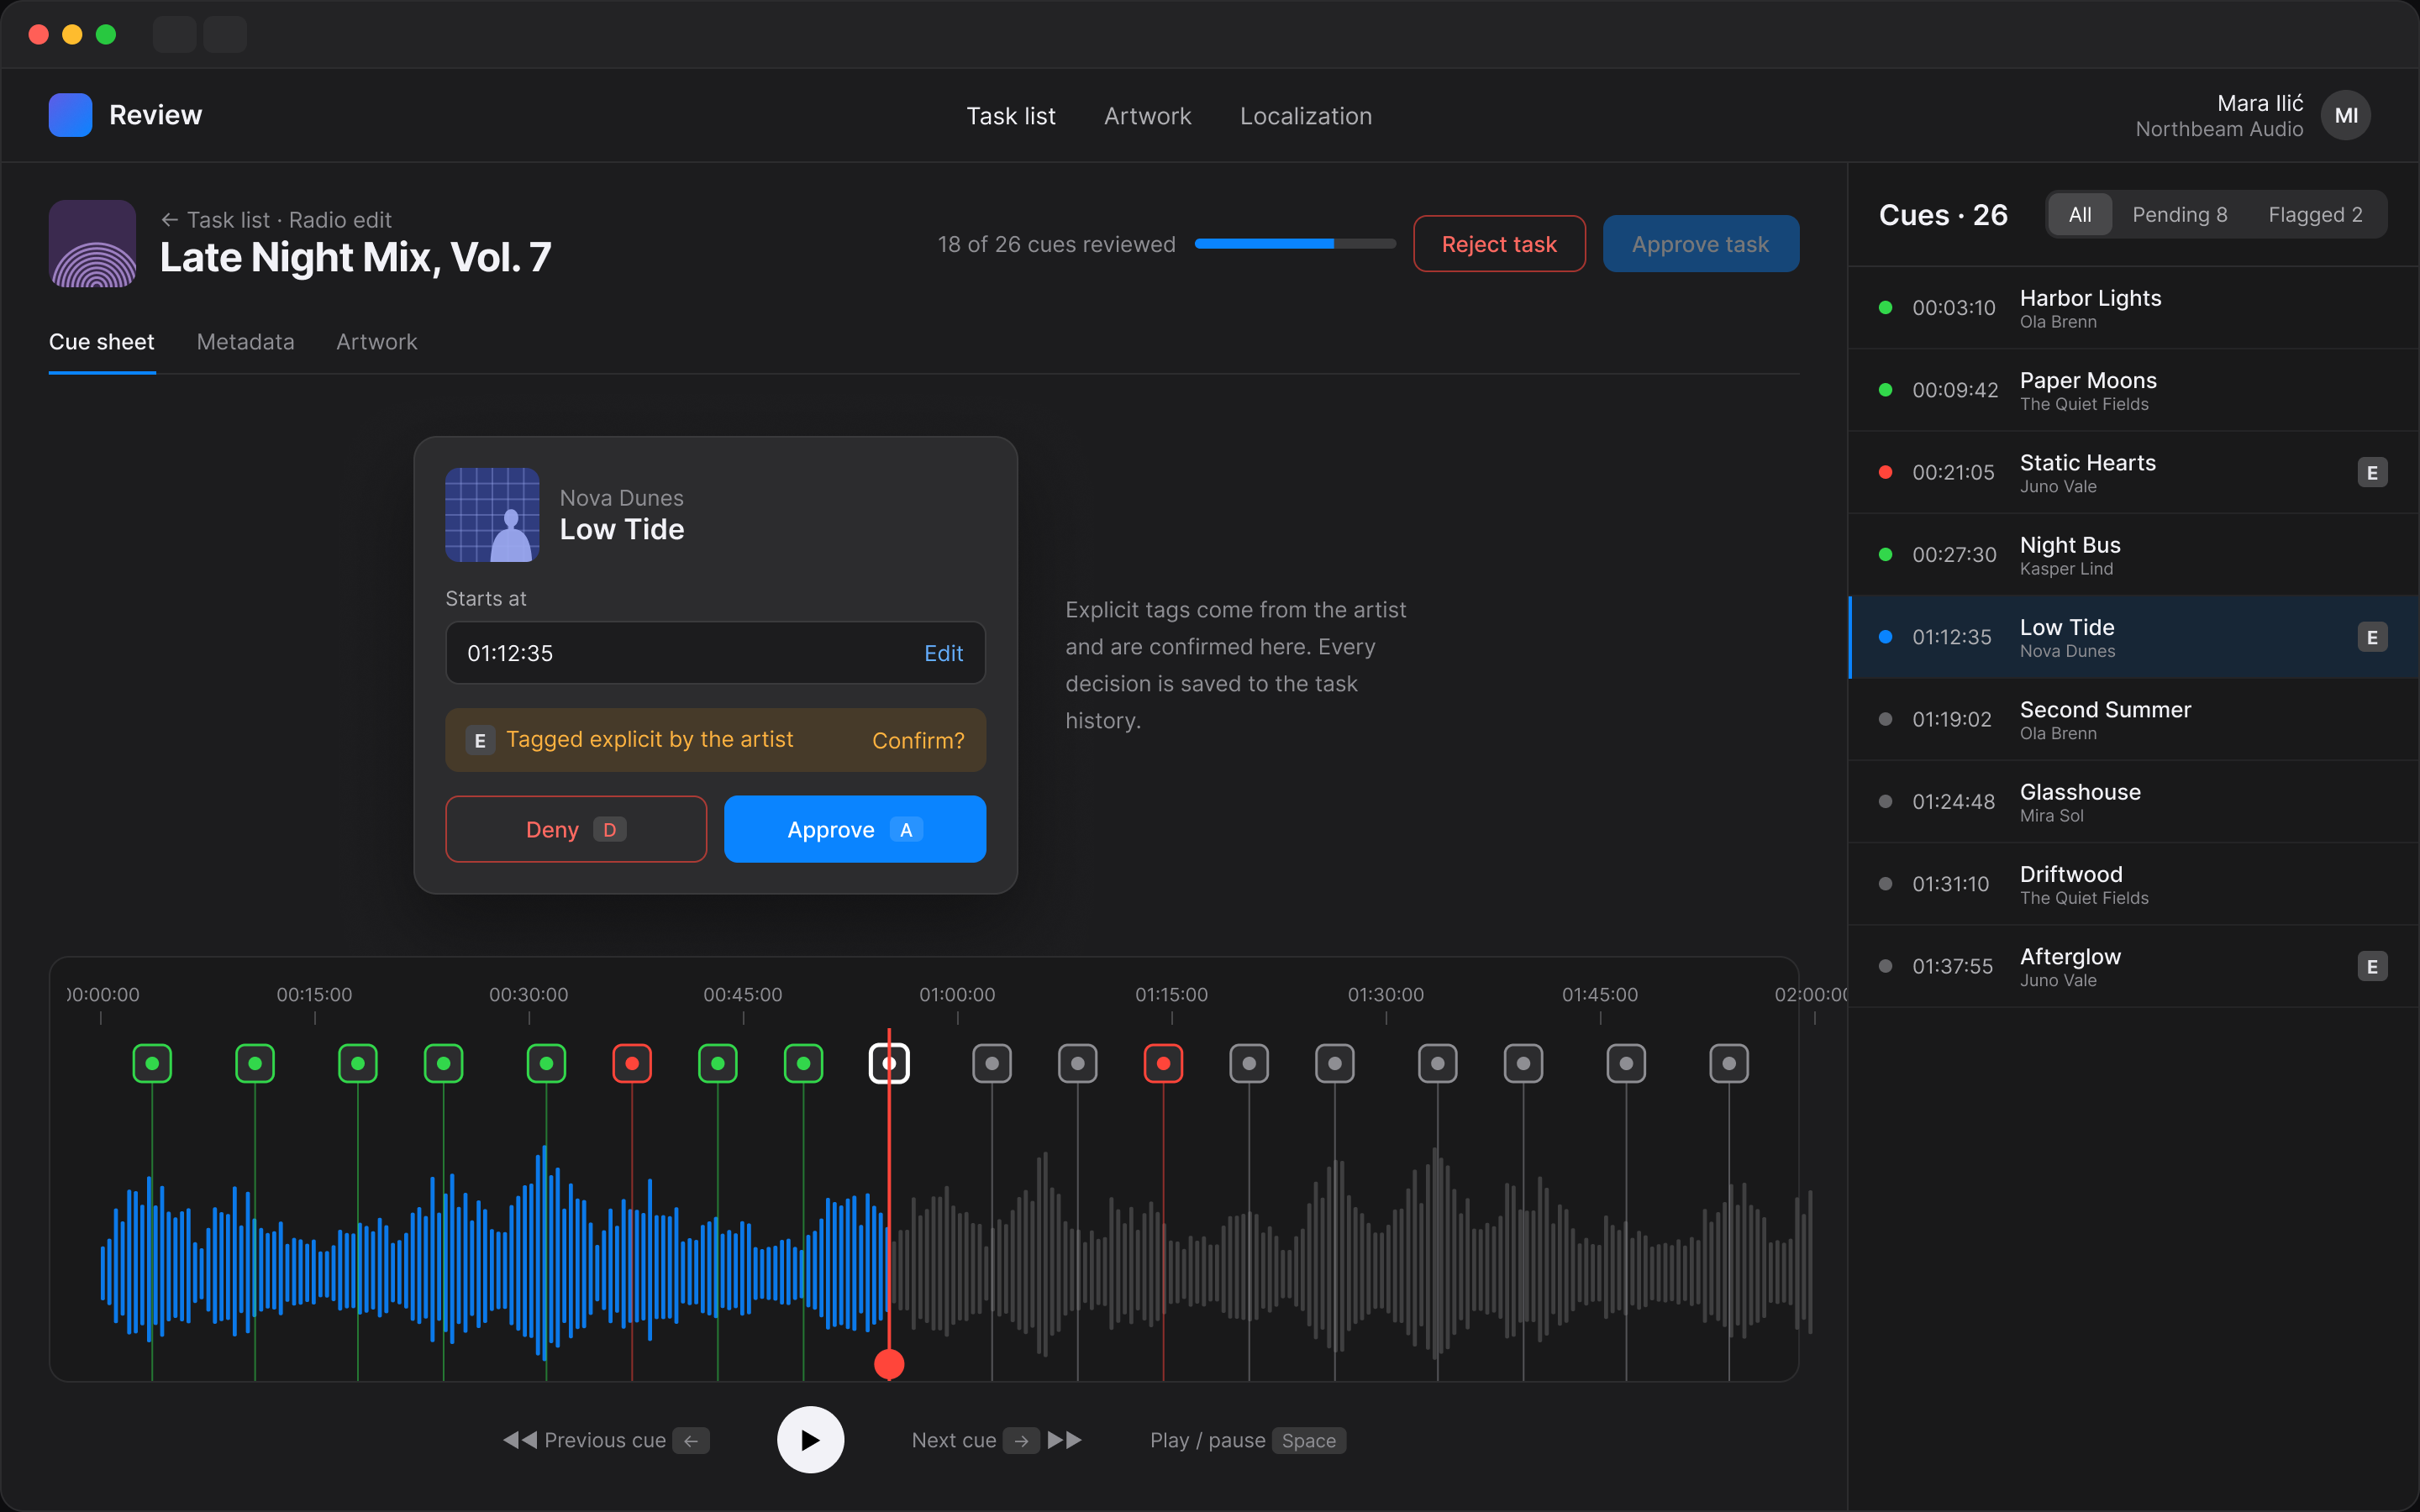Select the red flagged marker near 00:37
2420x1512 pixels.
(x=632, y=1063)
